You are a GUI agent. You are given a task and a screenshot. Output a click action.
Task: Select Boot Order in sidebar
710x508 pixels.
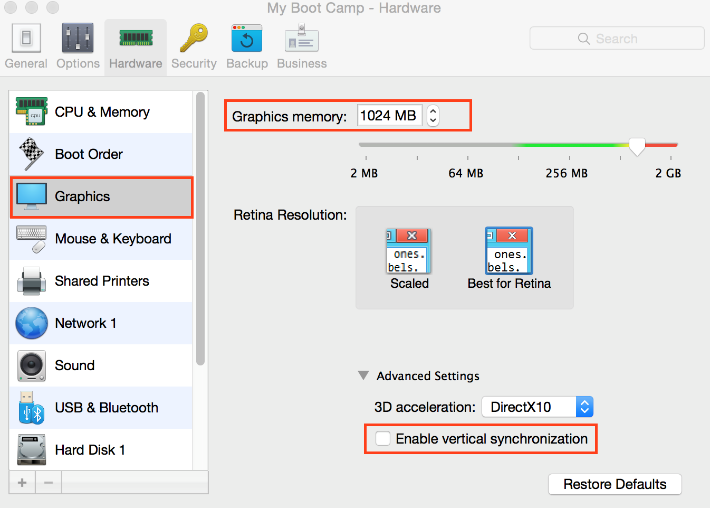click(x=89, y=154)
